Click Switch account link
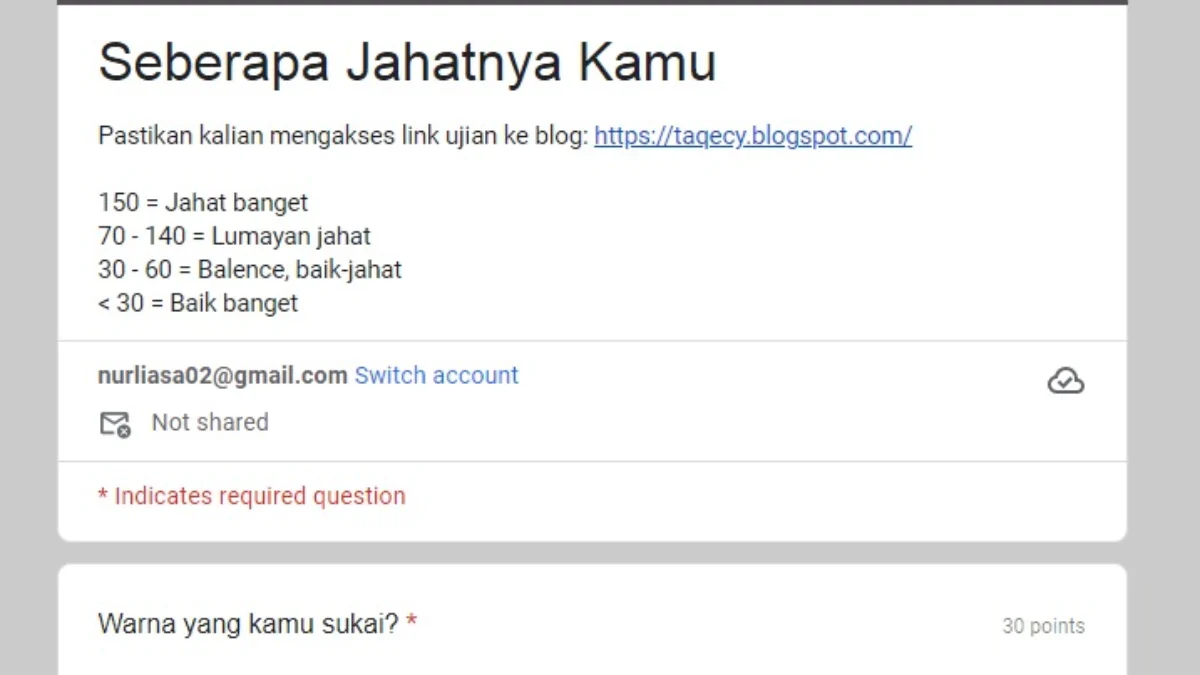The width and height of the screenshot is (1200, 675). click(x=436, y=375)
